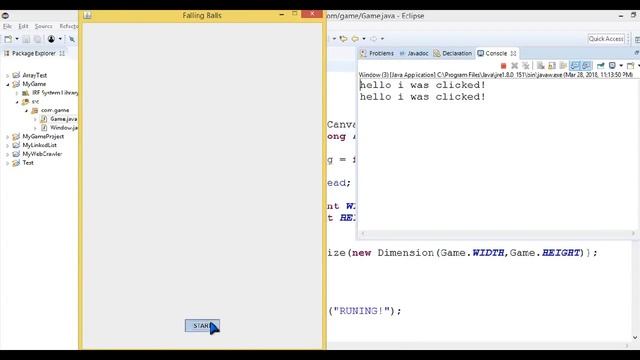Image resolution: width=640 pixels, height=360 pixels.
Task: Open the Edit menu
Action: coord(23,26)
